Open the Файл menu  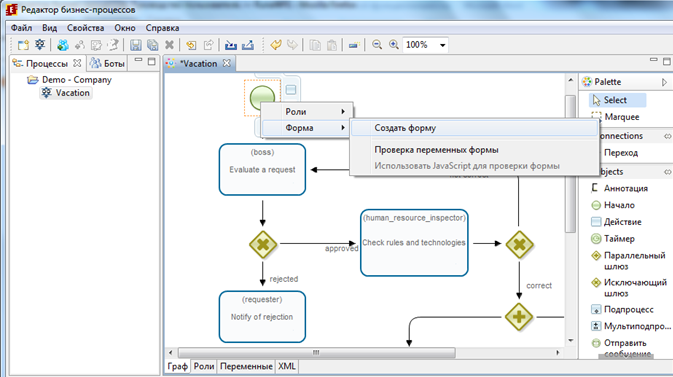(x=21, y=28)
